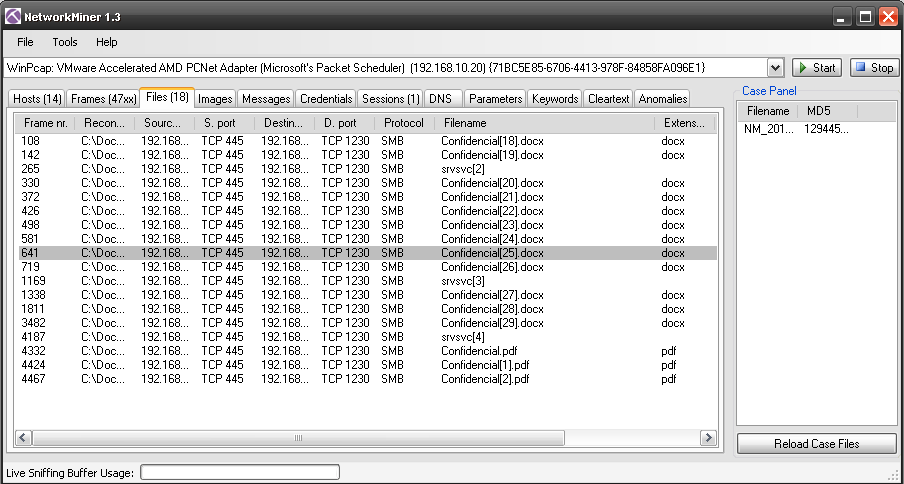Select the srvsvc[2] file row
Viewport: 904px width, 484px height.
point(366,169)
